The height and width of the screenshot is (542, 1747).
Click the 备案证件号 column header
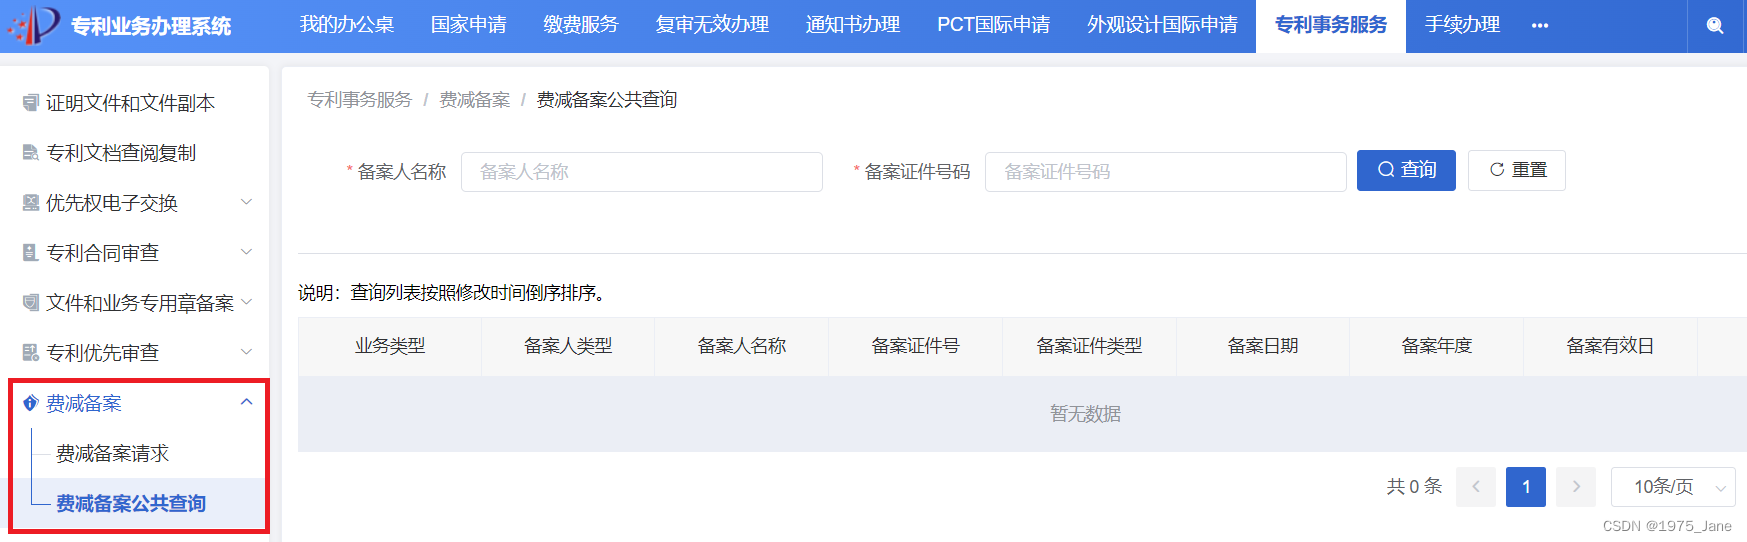[915, 346]
